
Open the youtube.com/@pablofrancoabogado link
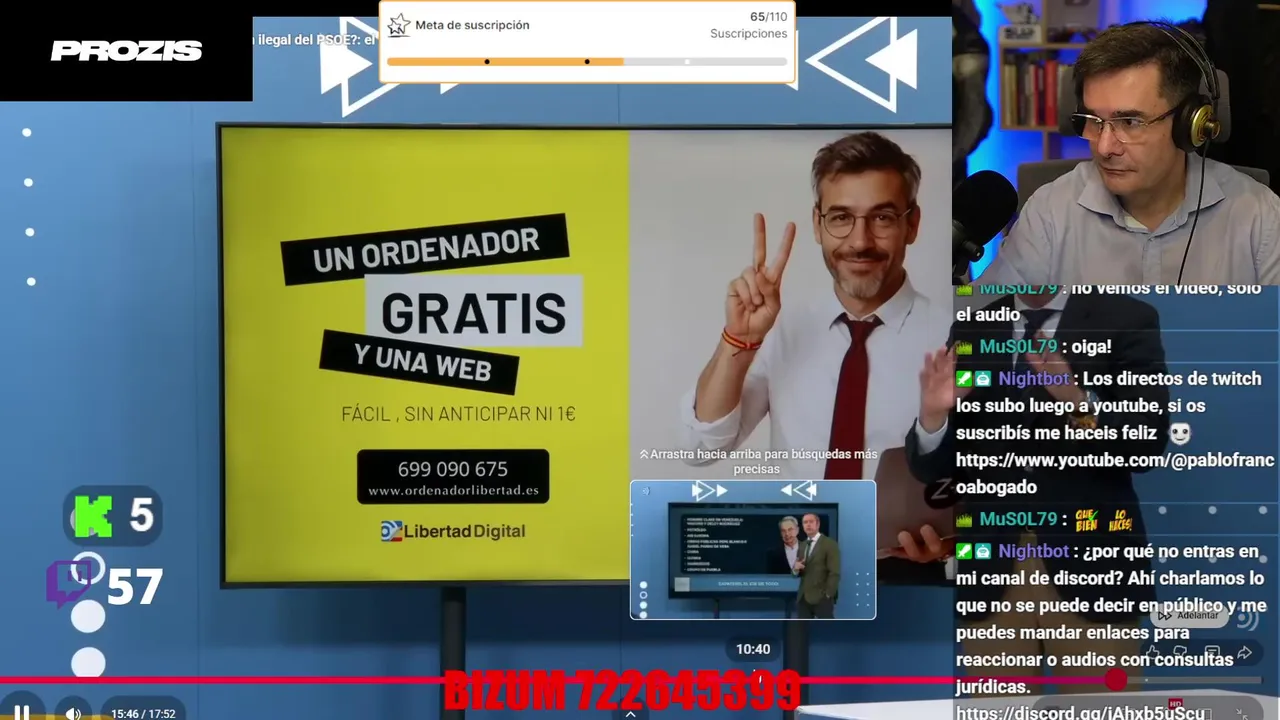1115,474
